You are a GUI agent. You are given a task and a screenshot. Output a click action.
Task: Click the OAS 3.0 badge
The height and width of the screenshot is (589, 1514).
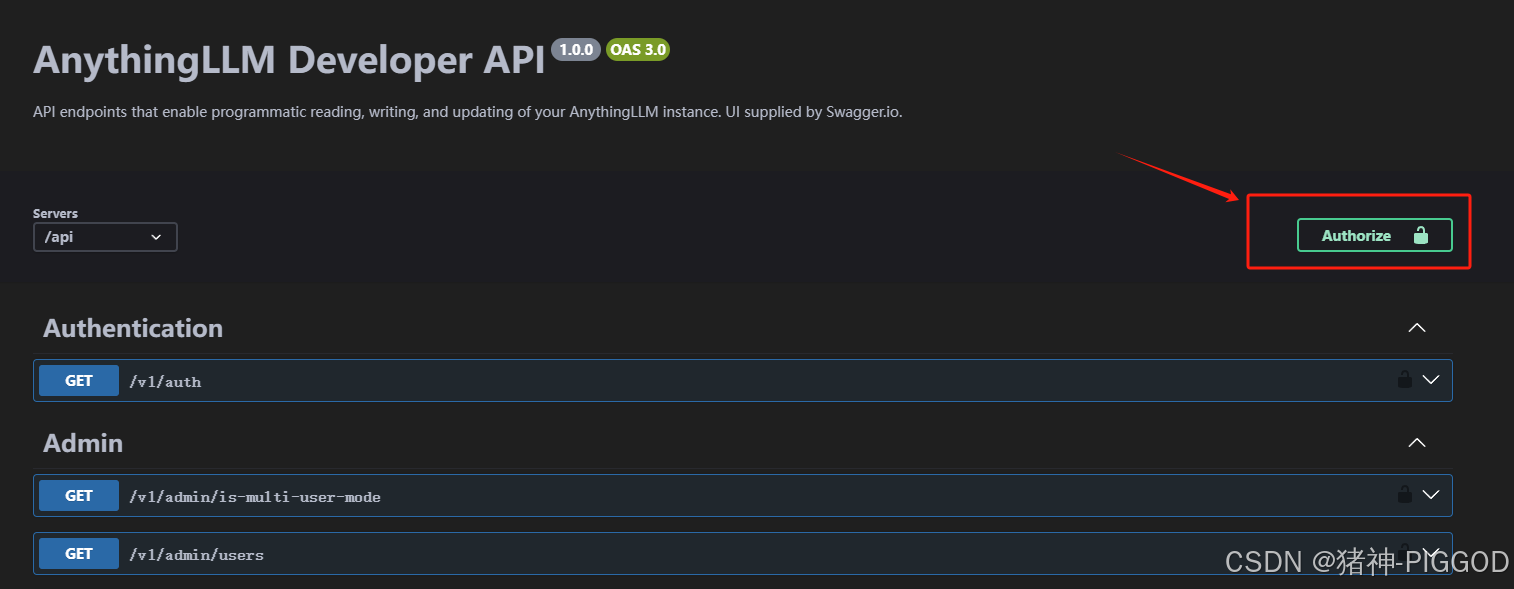pyautogui.click(x=637, y=49)
